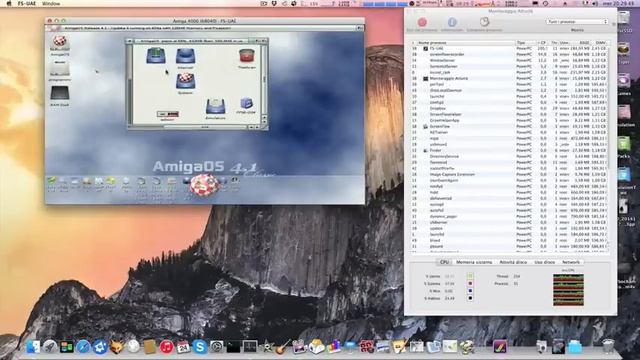The image size is (640, 360).
Task: Open the Trashcan icon in Amiga window
Action: point(247,57)
